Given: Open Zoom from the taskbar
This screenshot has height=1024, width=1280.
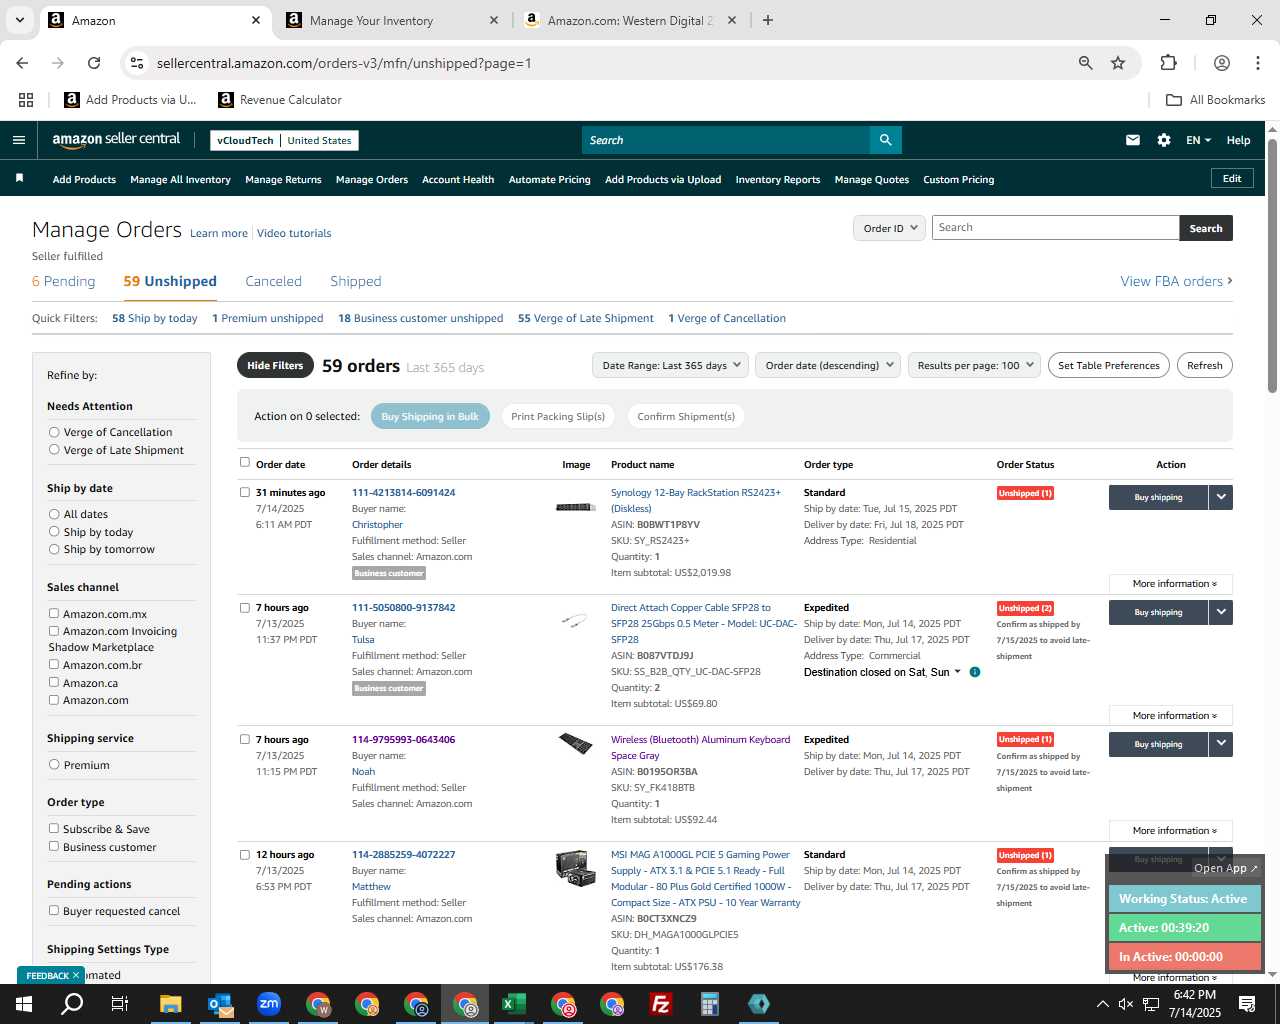Looking at the screenshot, I should click(268, 1004).
